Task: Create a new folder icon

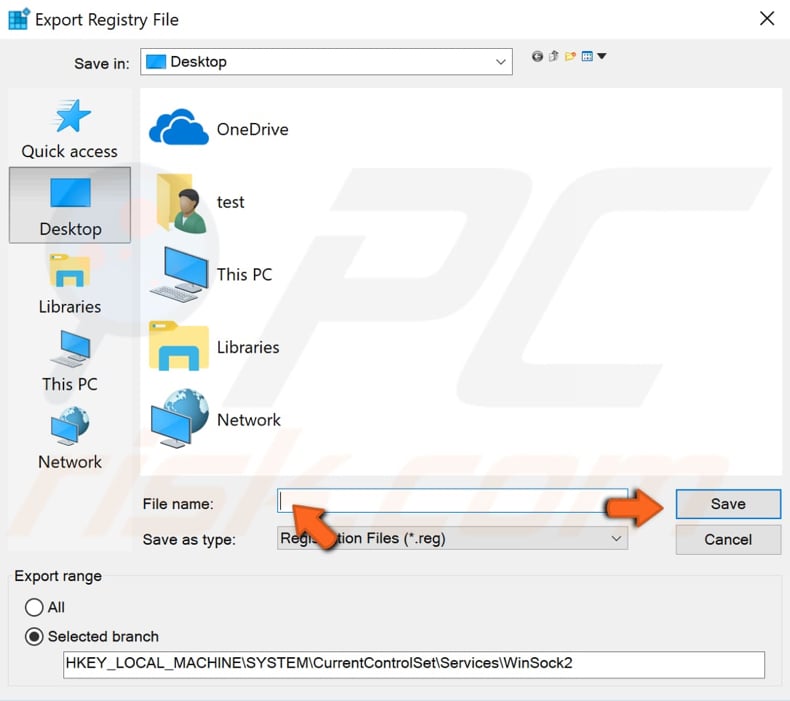Action: 570,56
